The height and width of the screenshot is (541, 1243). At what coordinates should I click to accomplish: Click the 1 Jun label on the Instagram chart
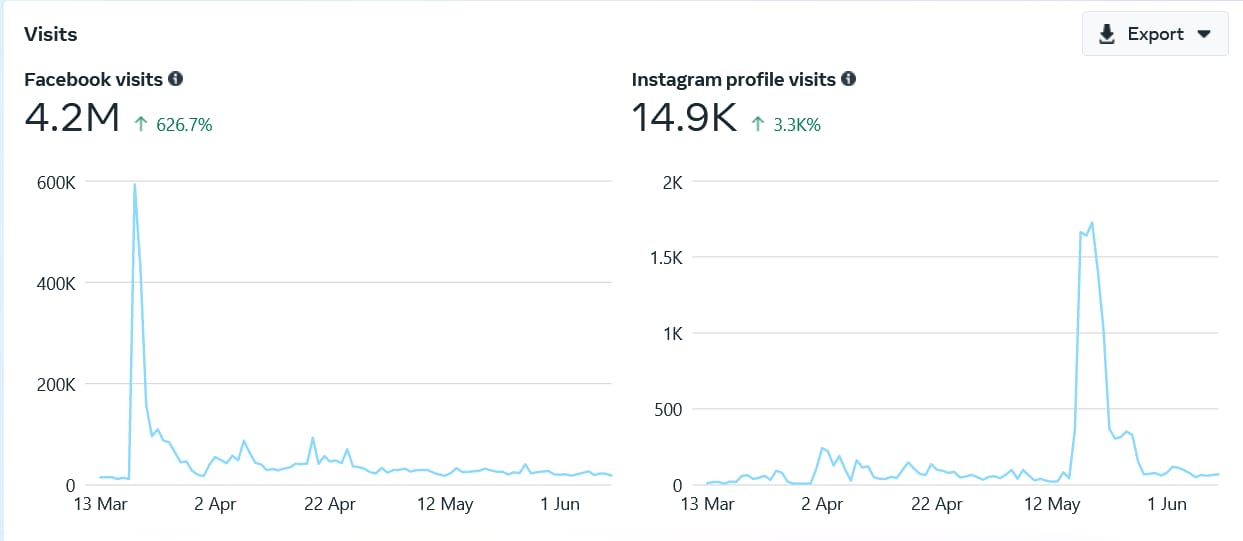point(1167,505)
